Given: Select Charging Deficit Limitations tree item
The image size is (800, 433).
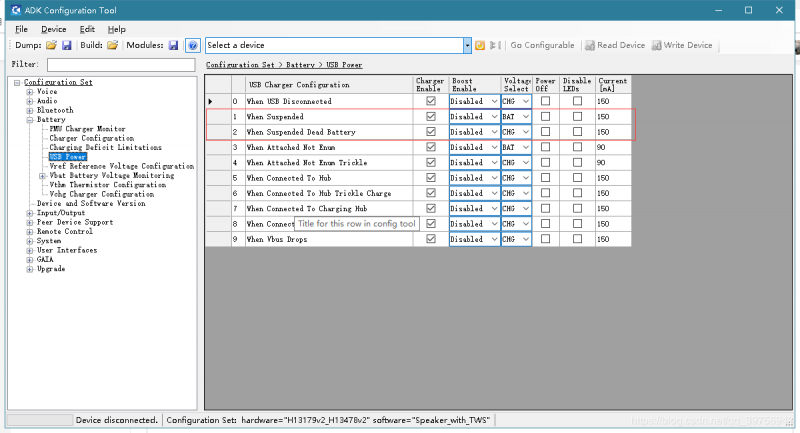Looking at the screenshot, I should click(106, 147).
